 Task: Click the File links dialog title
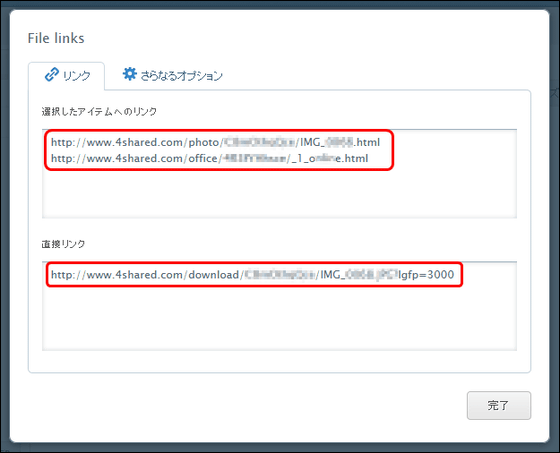tap(56, 38)
